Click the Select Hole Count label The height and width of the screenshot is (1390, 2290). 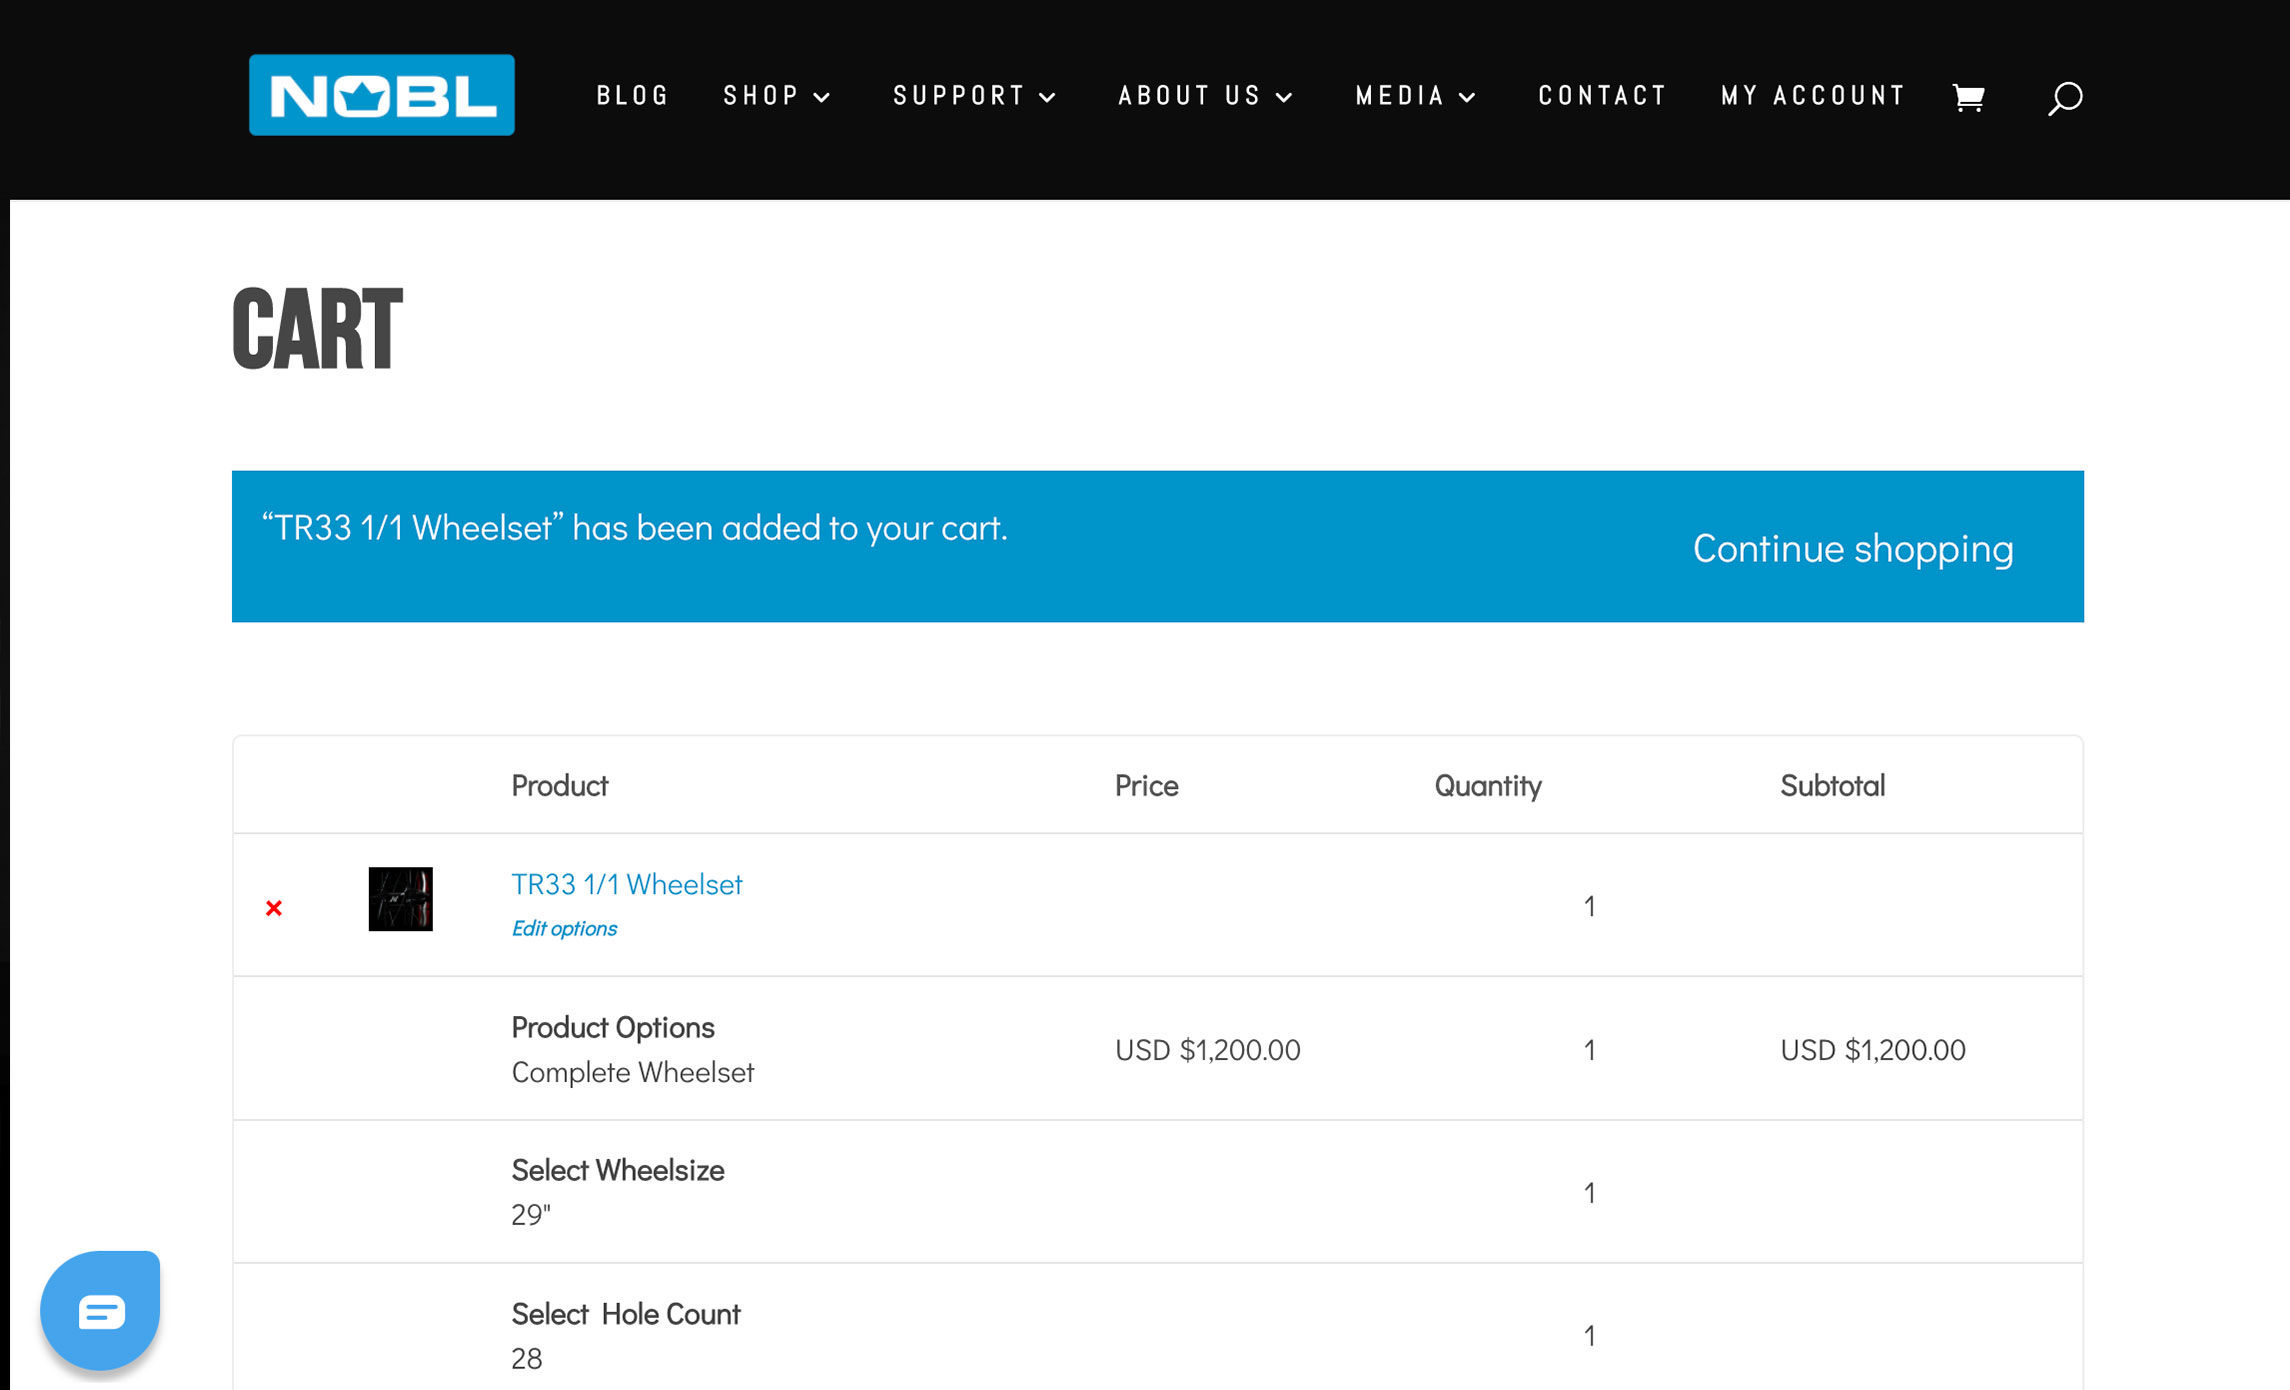click(625, 1314)
